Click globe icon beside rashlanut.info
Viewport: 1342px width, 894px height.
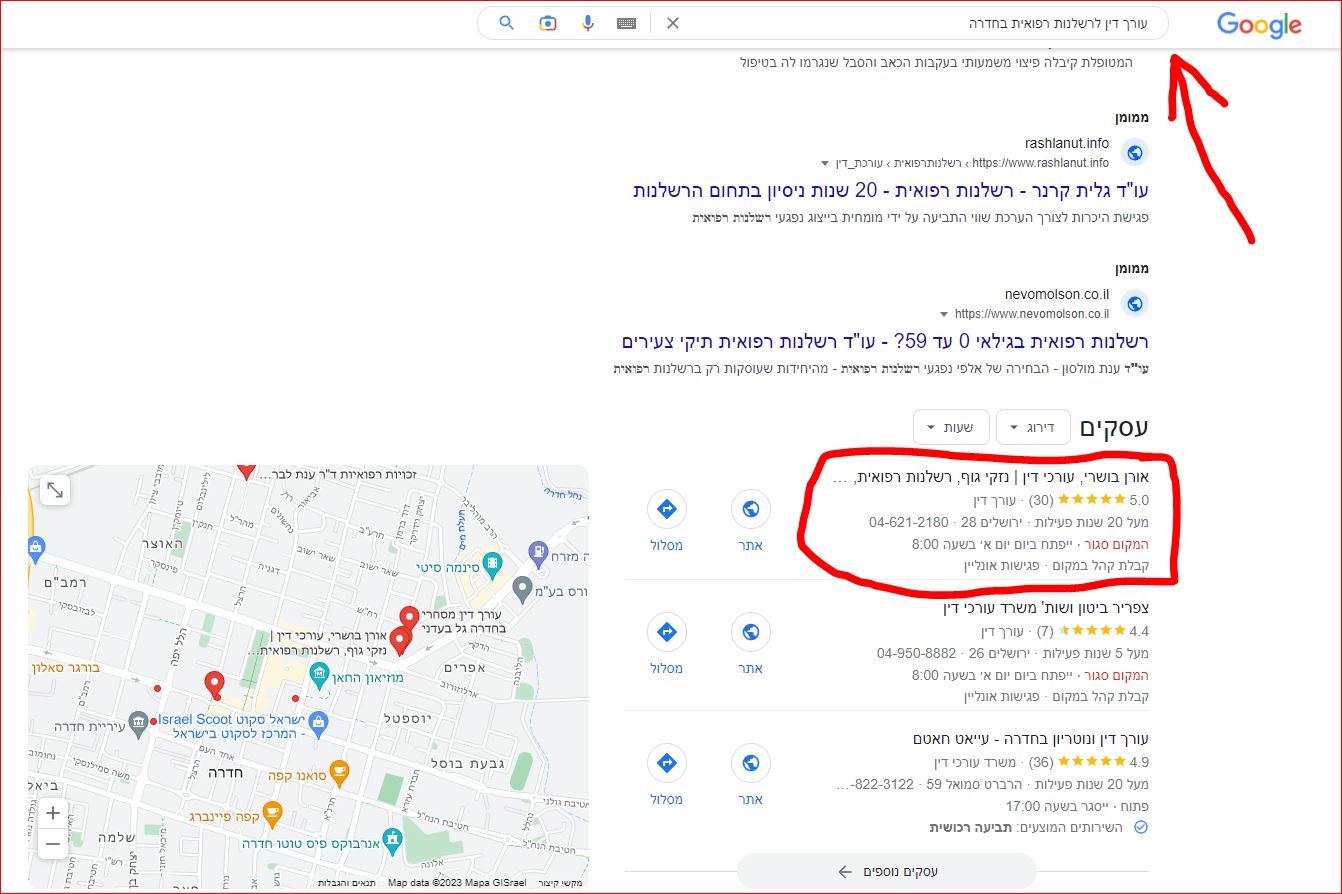pyautogui.click(x=1134, y=153)
